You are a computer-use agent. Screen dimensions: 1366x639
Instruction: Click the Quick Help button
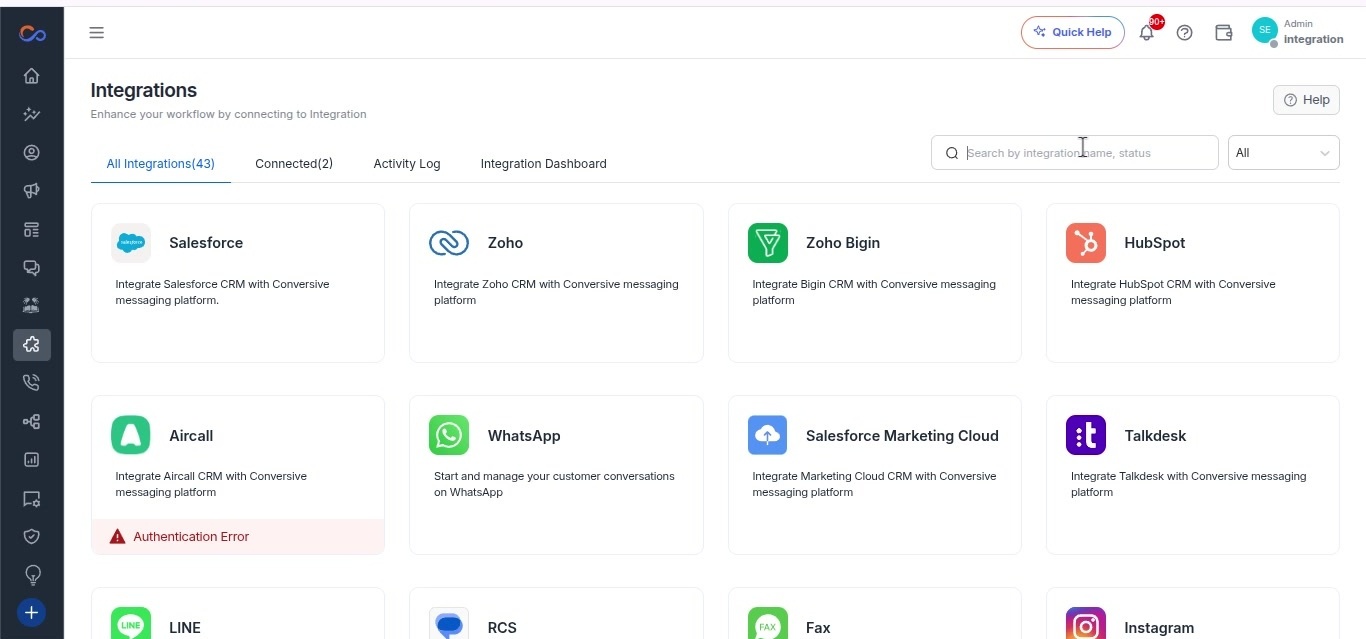[x=1073, y=32]
